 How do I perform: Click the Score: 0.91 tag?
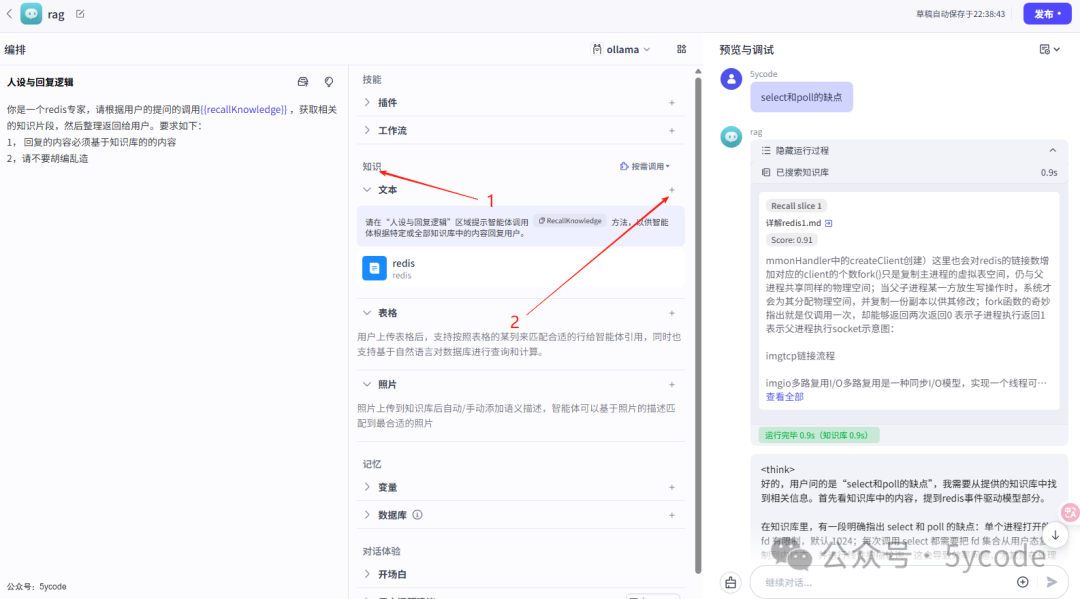(791, 240)
